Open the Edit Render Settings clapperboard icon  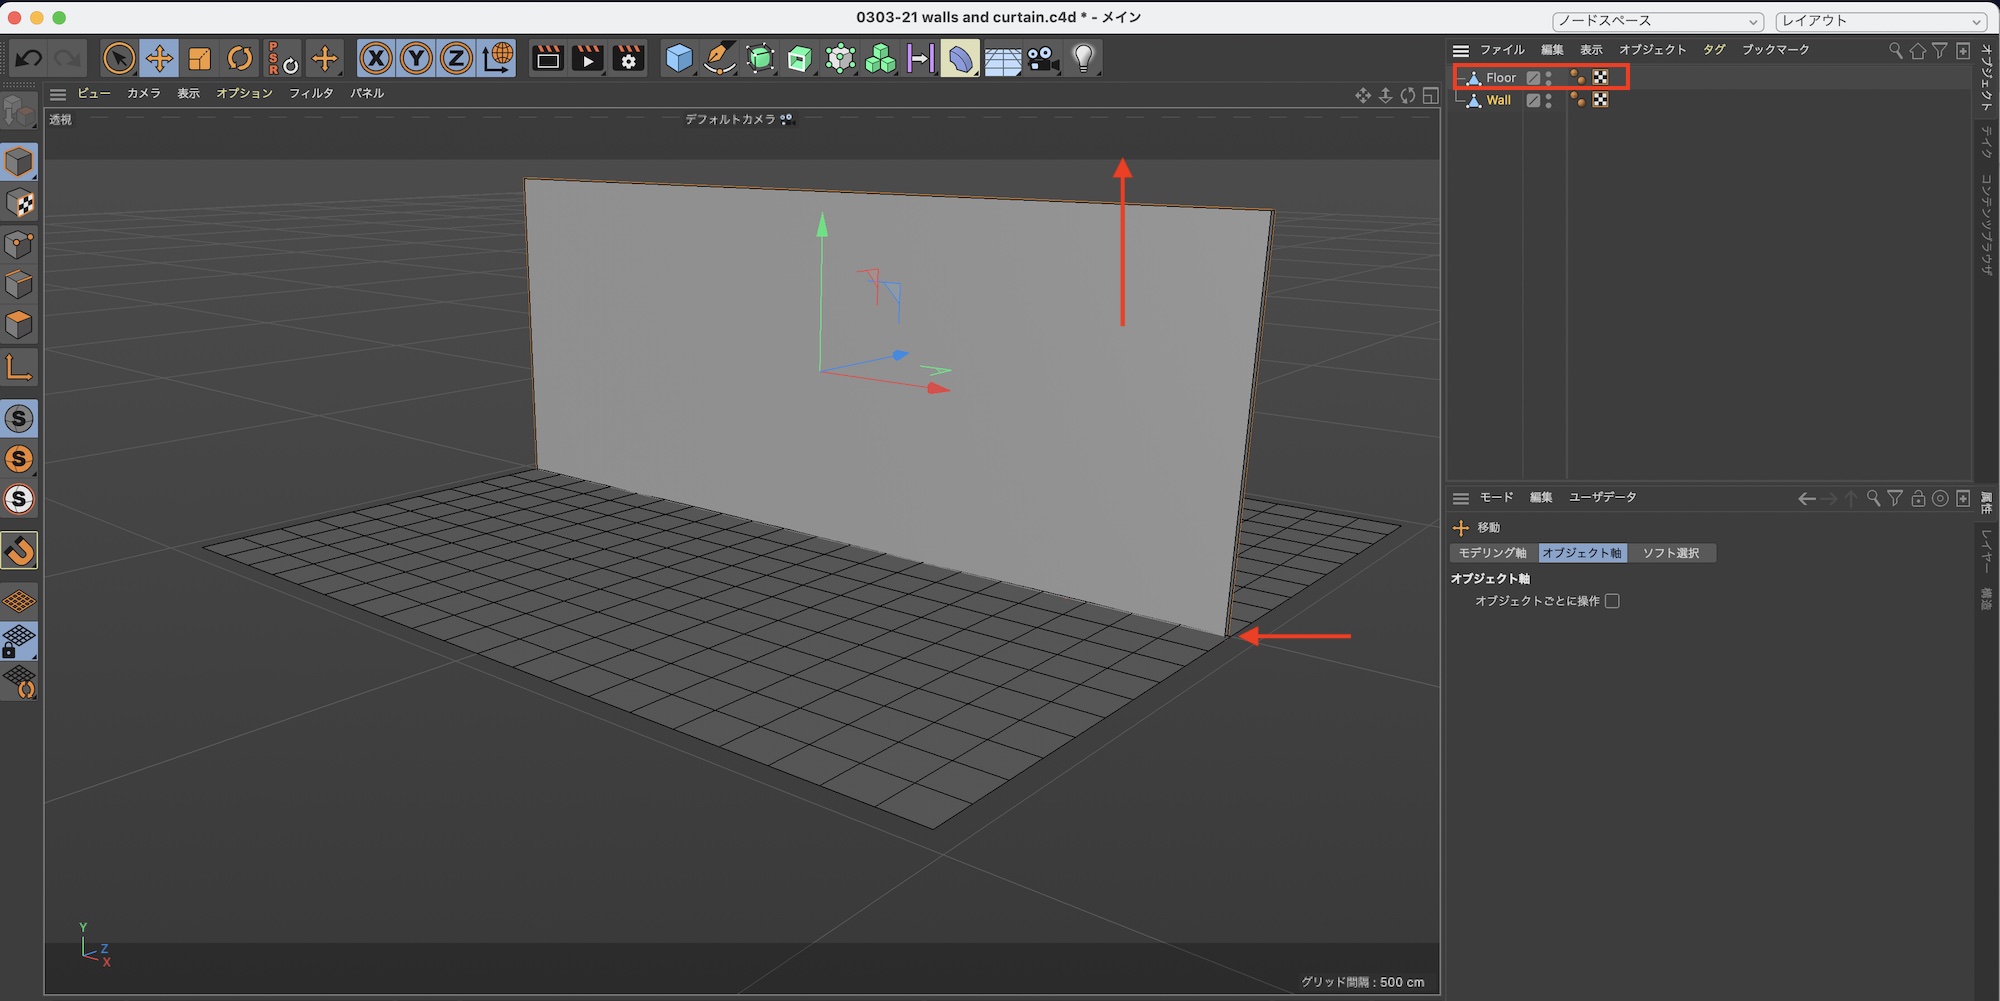pyautogui.click(x=628, y=59)
